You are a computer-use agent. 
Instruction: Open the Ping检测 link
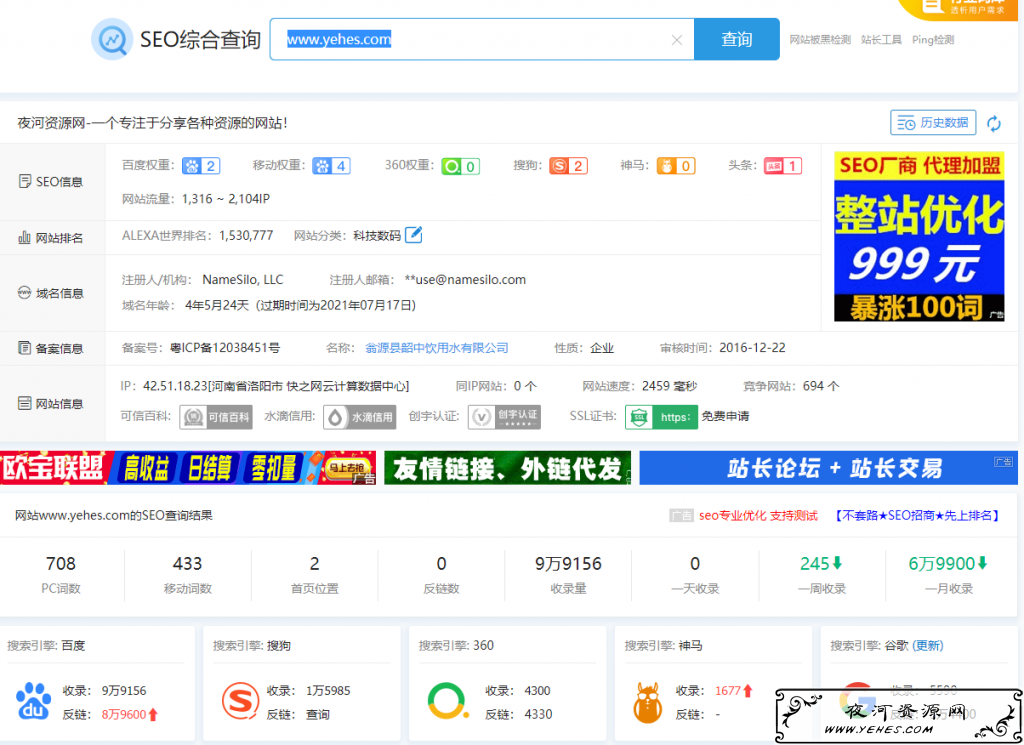coord(933,40)
